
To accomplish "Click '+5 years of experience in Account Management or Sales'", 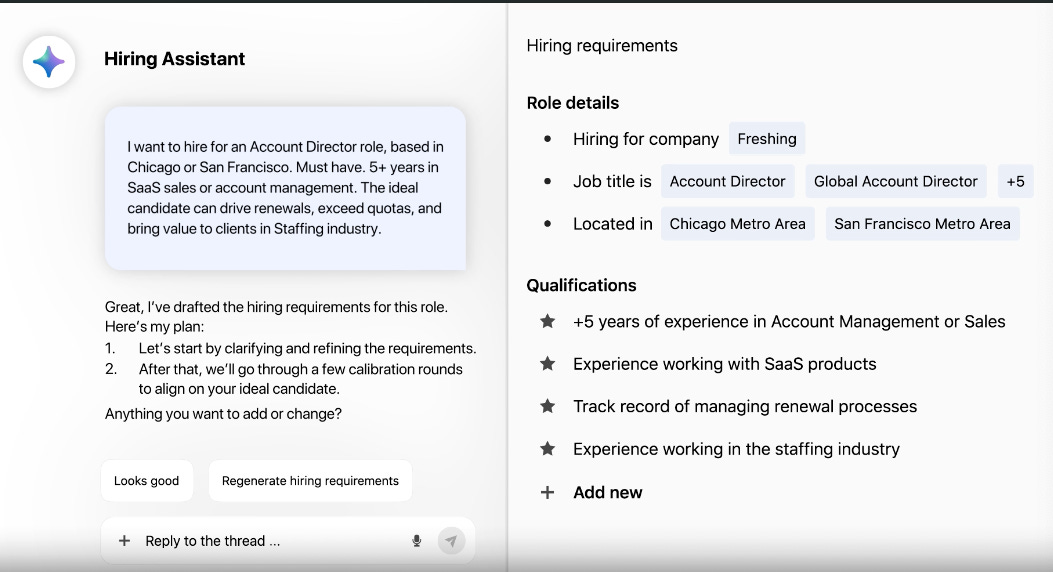I will pos(789,322).
